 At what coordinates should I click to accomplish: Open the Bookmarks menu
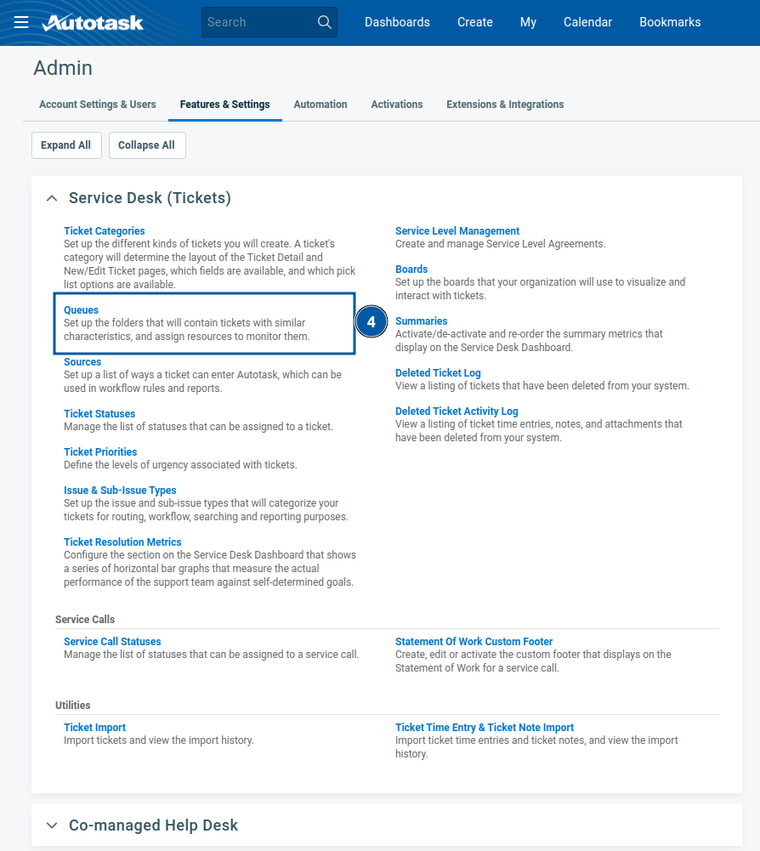[670, 22]
